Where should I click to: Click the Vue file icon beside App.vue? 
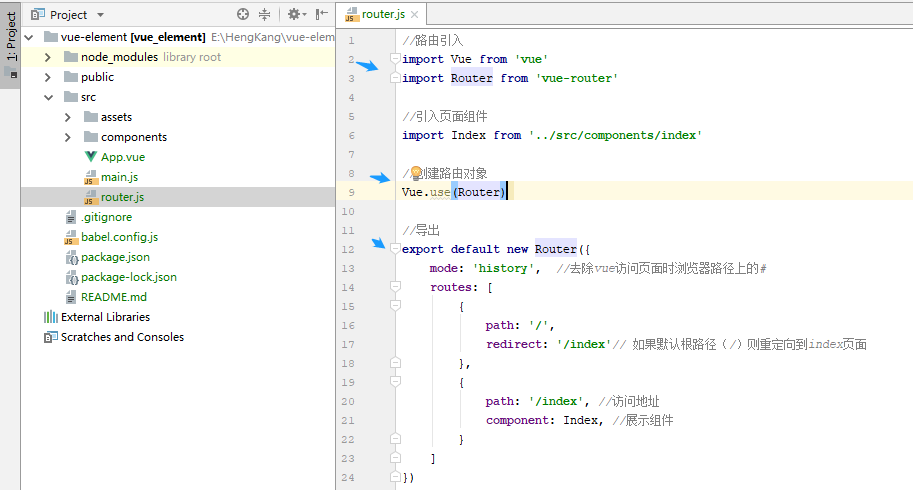tap(90, 157)
